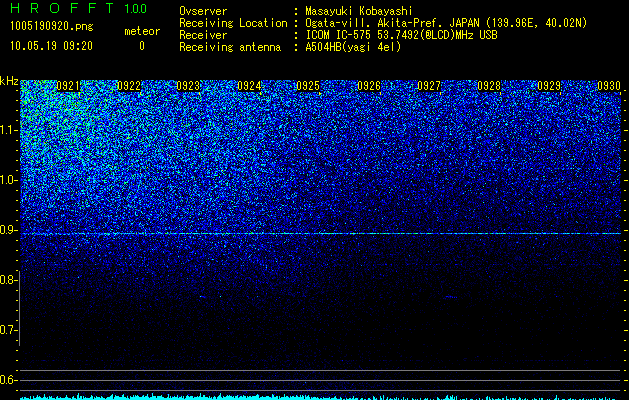Screen dimensions: 629x400
Task: Click the 0.8 kHz axis label
Action: click(x=8, y=280)
